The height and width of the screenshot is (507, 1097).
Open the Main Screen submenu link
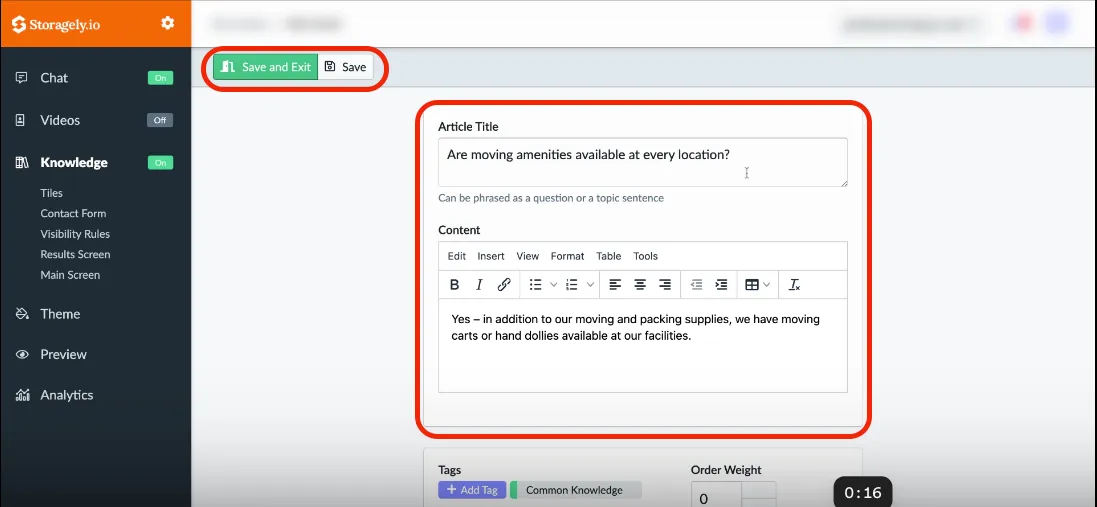coord(70,275)
